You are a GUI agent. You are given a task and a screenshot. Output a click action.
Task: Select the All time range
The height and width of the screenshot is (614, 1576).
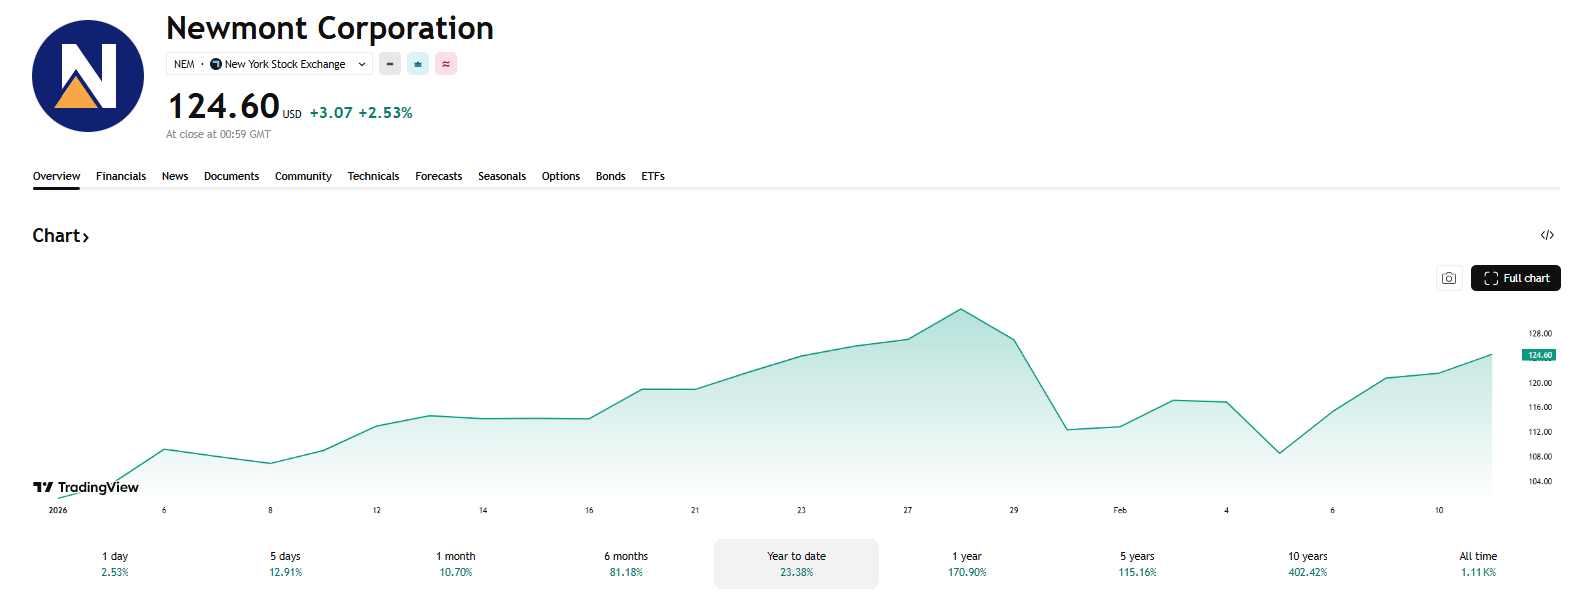tap(1478, 564)
